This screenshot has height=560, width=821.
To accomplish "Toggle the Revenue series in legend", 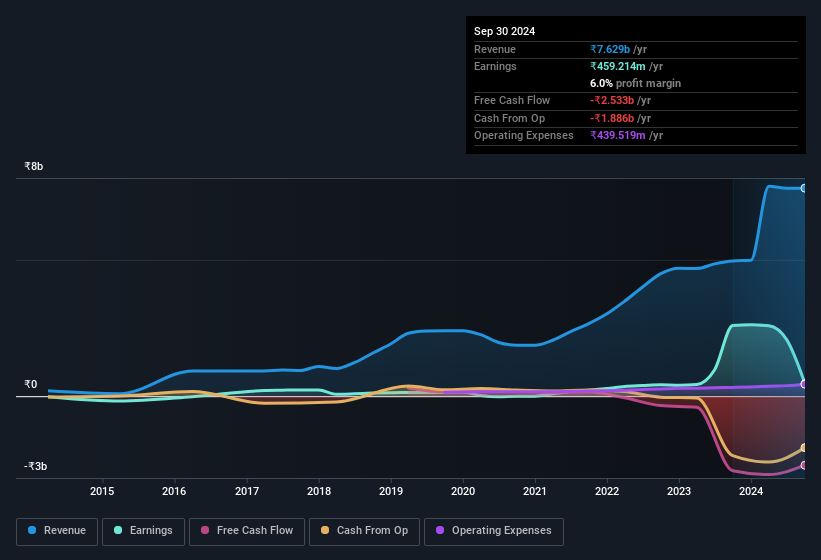I will tap(57, 531).
